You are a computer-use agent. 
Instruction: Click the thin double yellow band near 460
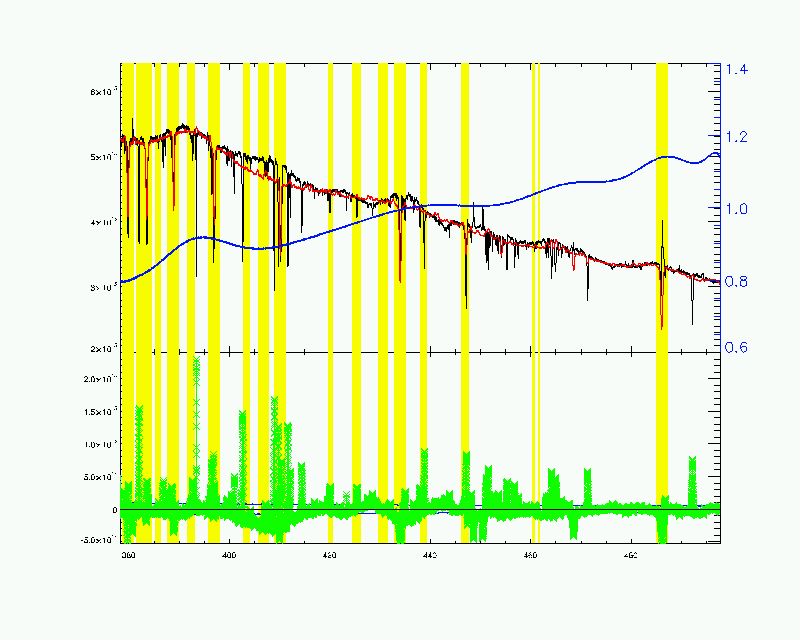[x=536, y=303]
